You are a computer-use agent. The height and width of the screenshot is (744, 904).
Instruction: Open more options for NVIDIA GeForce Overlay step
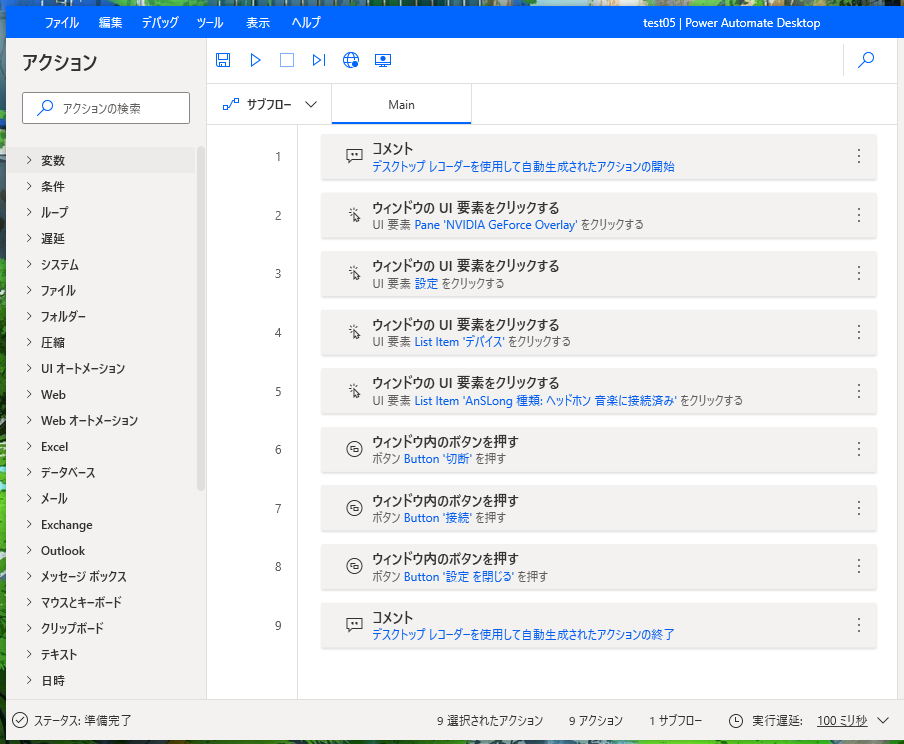point(858,215)
